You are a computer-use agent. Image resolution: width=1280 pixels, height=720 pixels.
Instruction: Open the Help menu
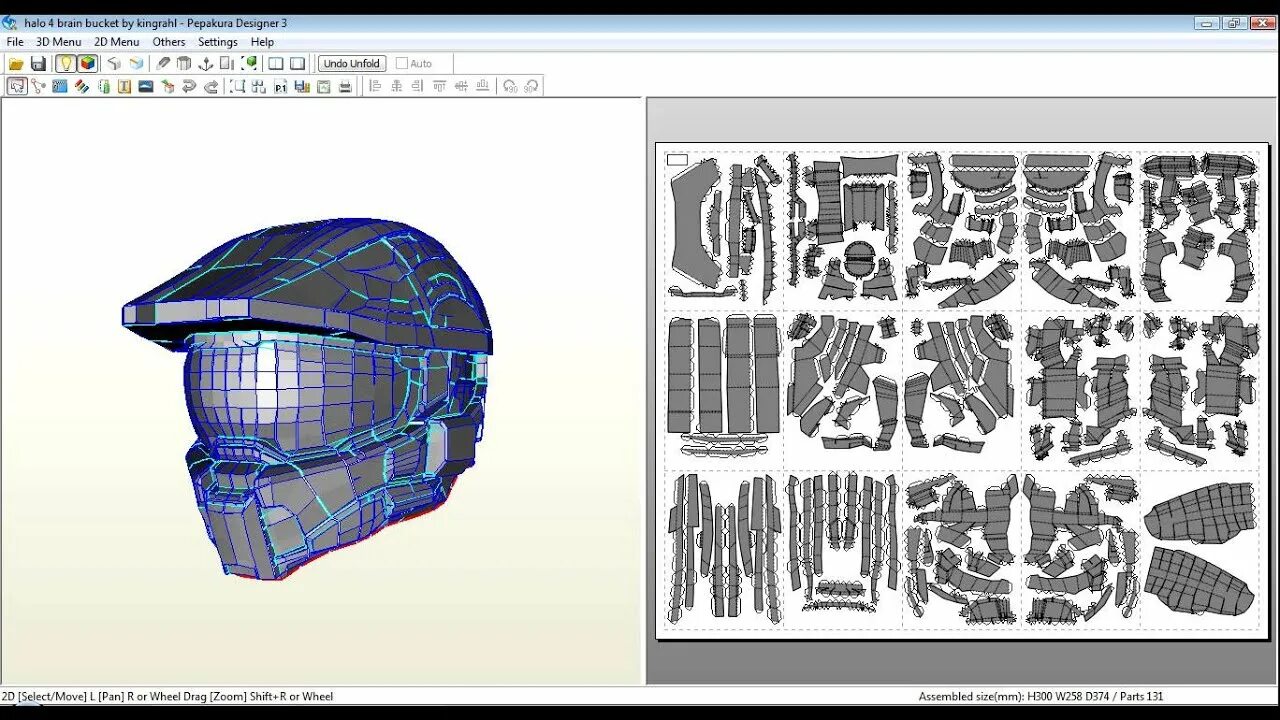(x=261, y=42)
